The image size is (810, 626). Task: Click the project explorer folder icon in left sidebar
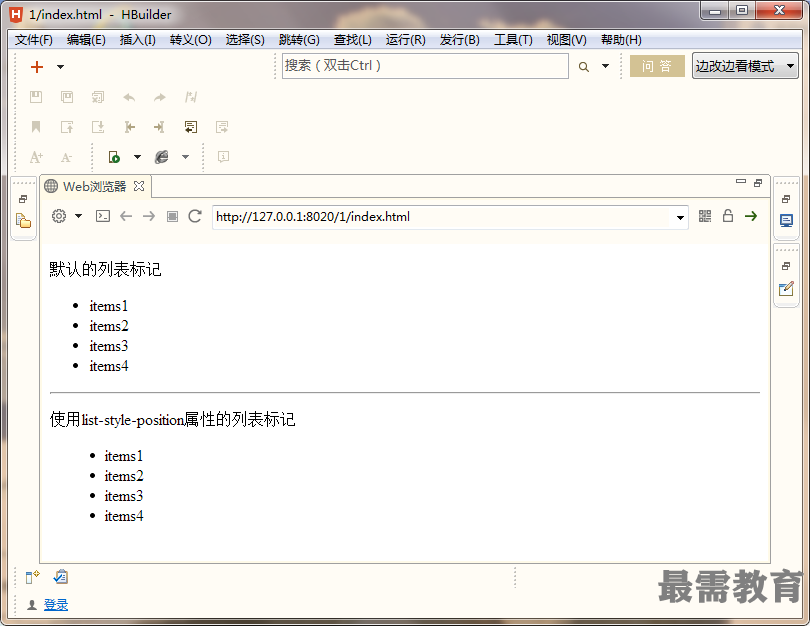point(23,221)
